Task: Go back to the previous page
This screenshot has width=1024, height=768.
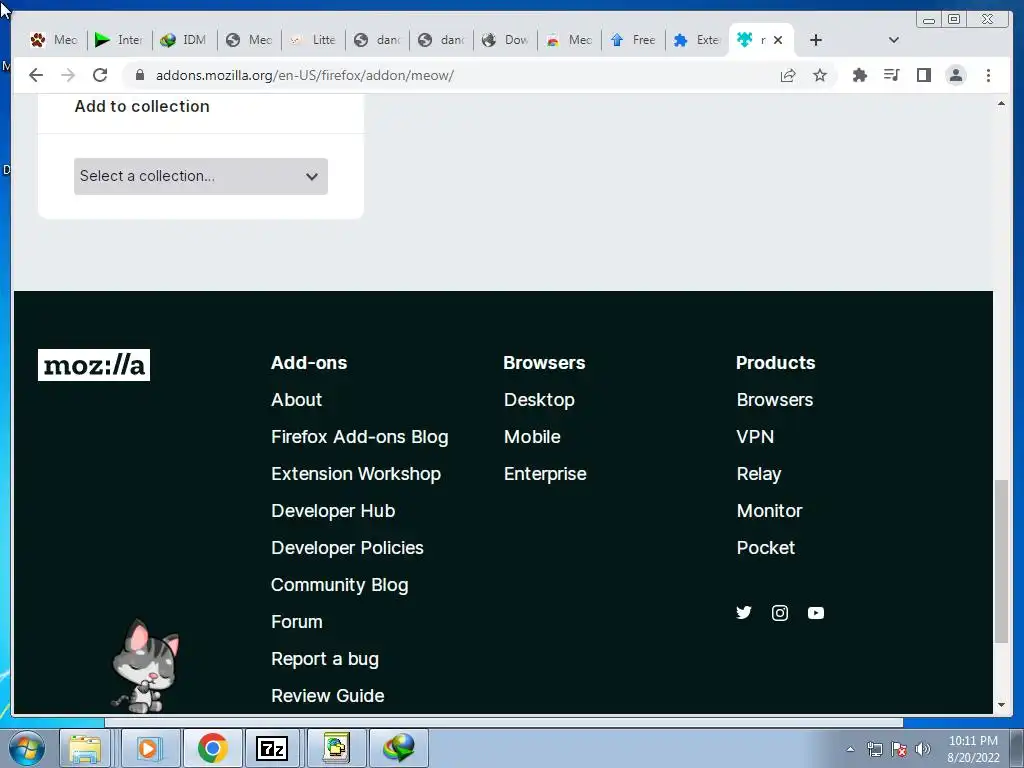Action: 36,75
